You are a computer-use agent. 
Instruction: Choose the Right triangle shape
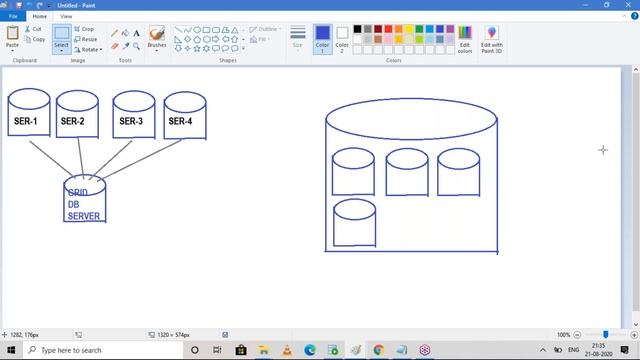pyautogui.click(x=178, y=39)
